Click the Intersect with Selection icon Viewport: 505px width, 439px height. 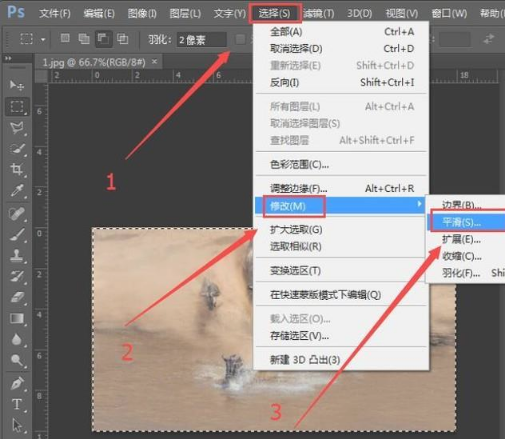point(123,39)
